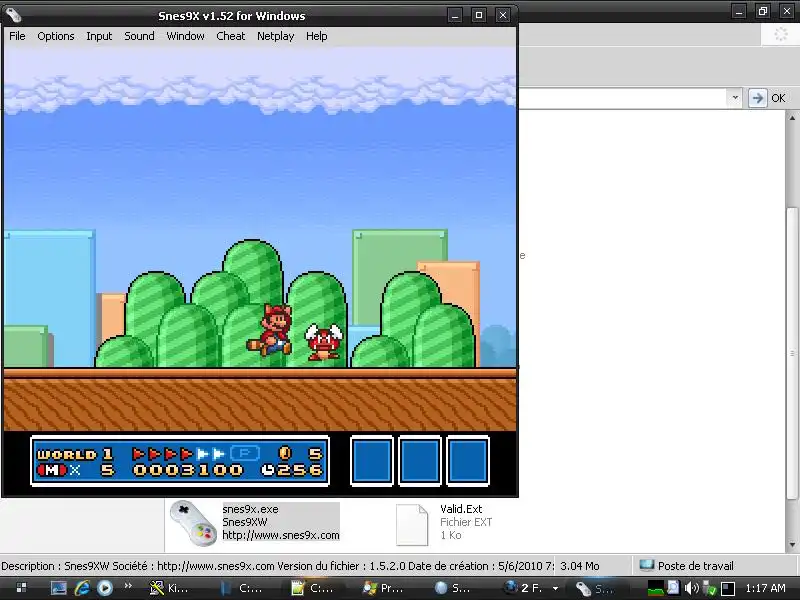Open the File menu in Snes9X
Image resolution: width=800 pixels, height=600 pixels.
pos(17,36)
